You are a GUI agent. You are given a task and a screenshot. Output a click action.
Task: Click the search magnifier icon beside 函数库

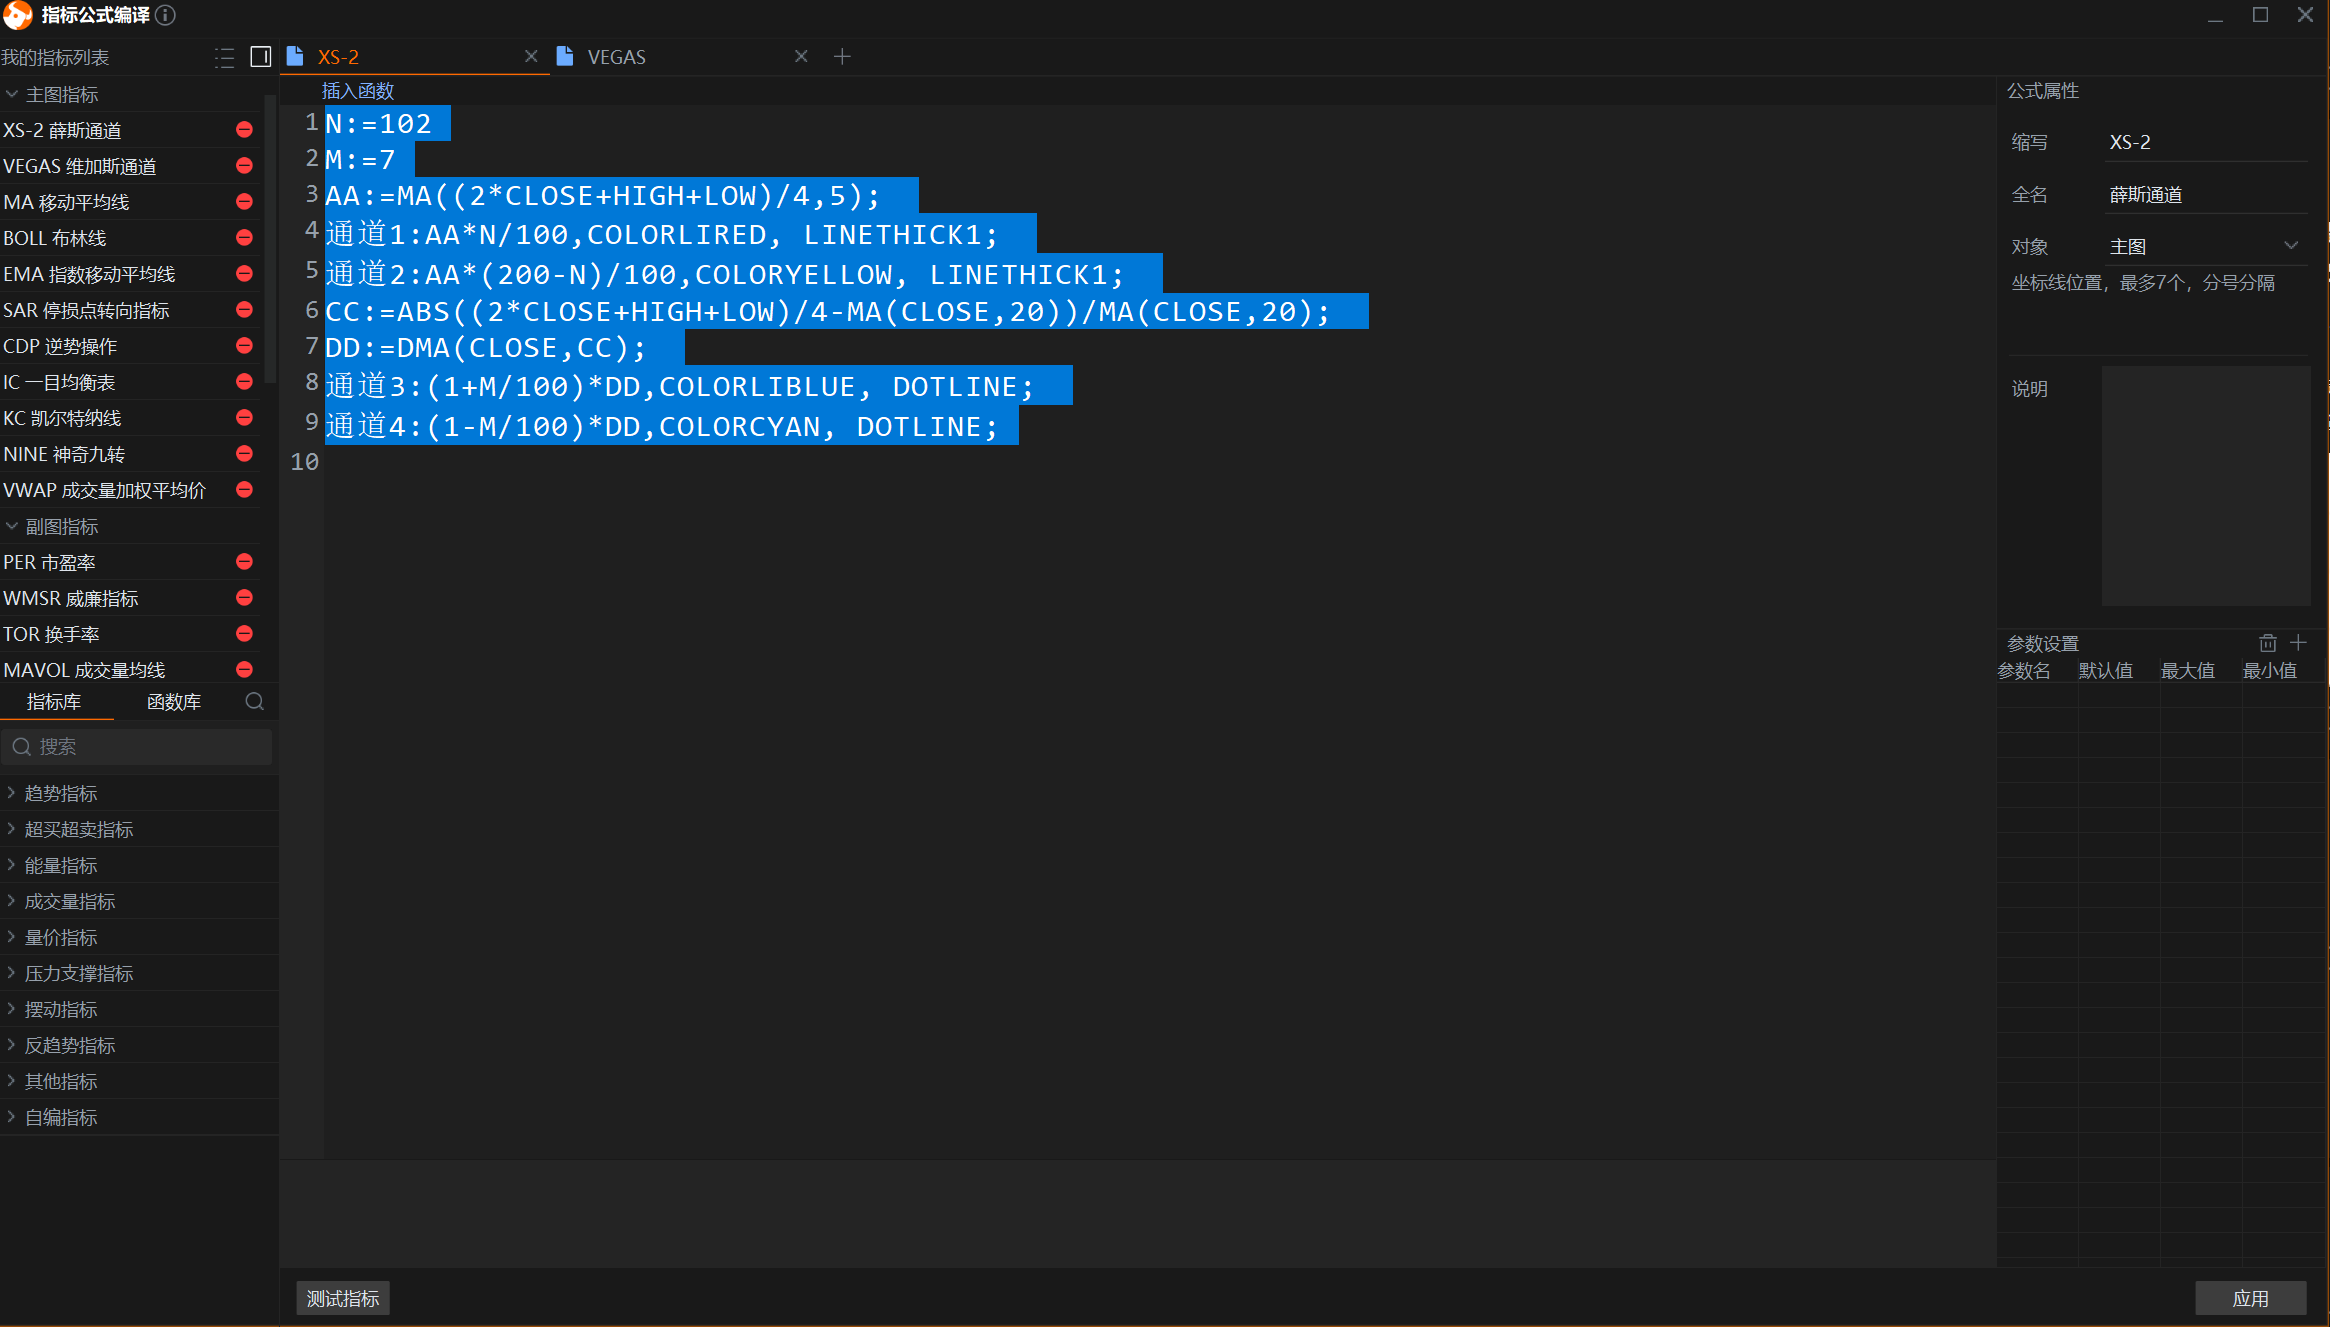coord(255,702)
